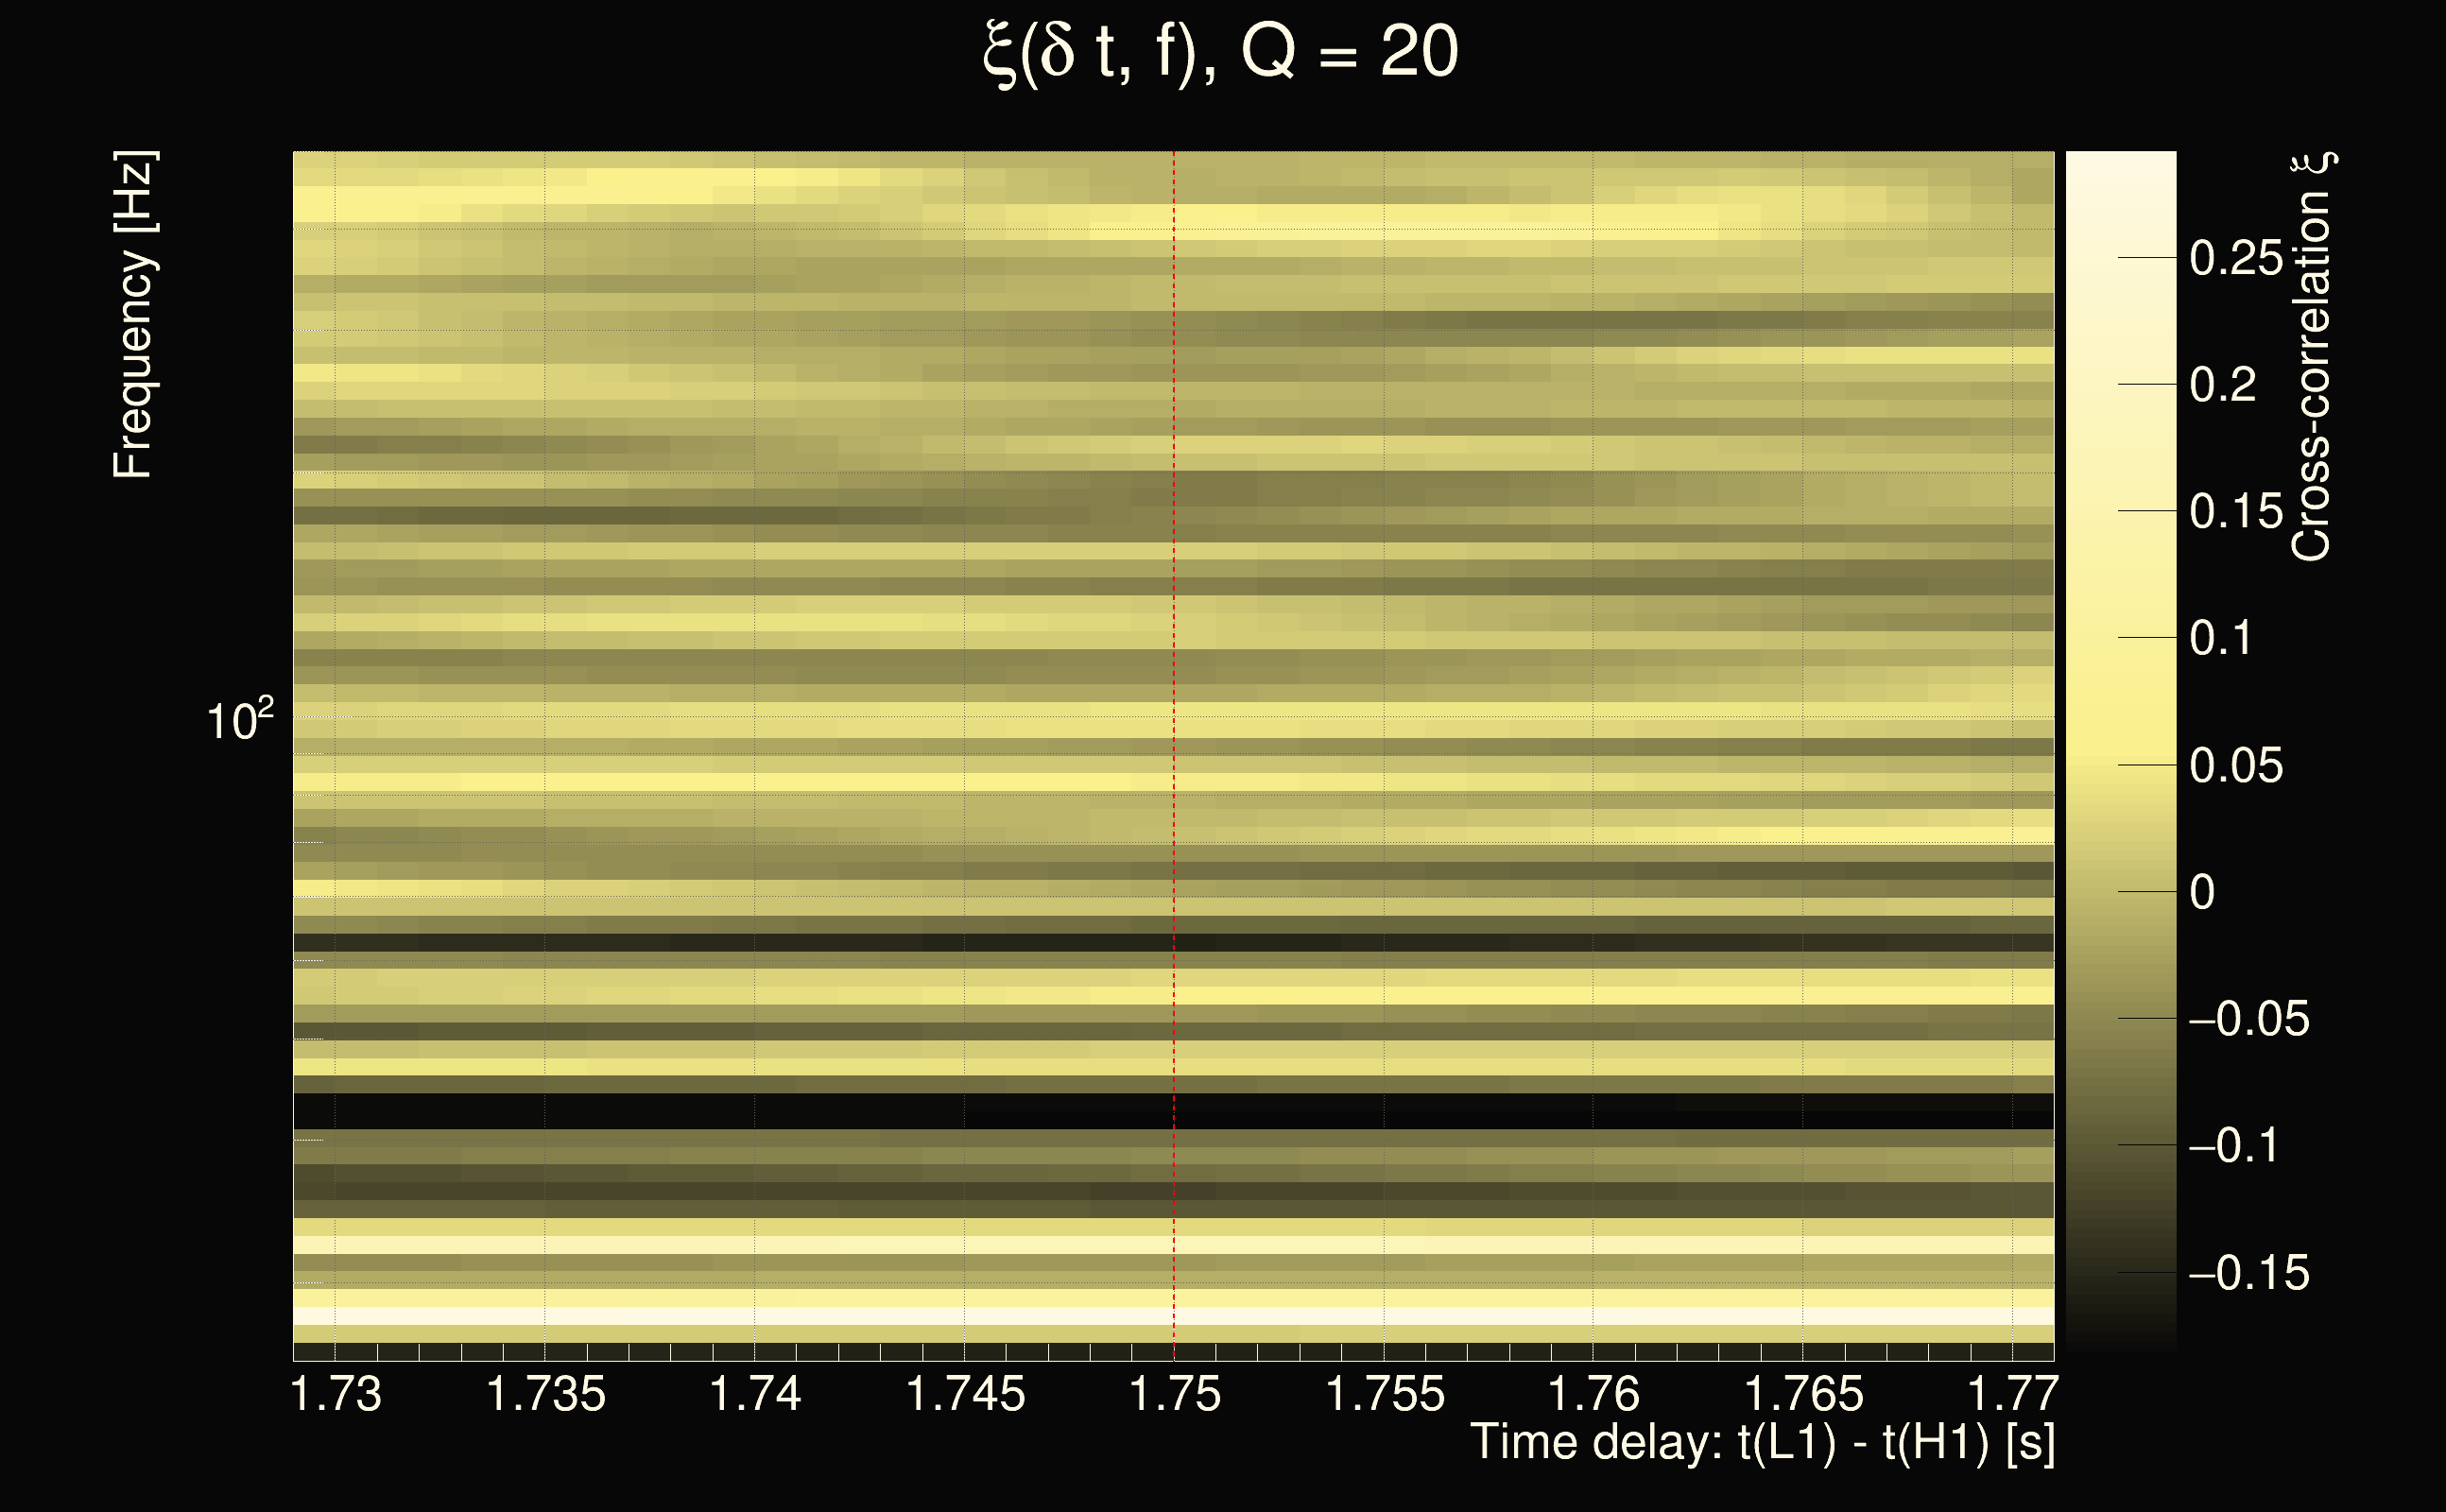Click the 1.765 x-axis tick label

click(x=1804, y=1394)
